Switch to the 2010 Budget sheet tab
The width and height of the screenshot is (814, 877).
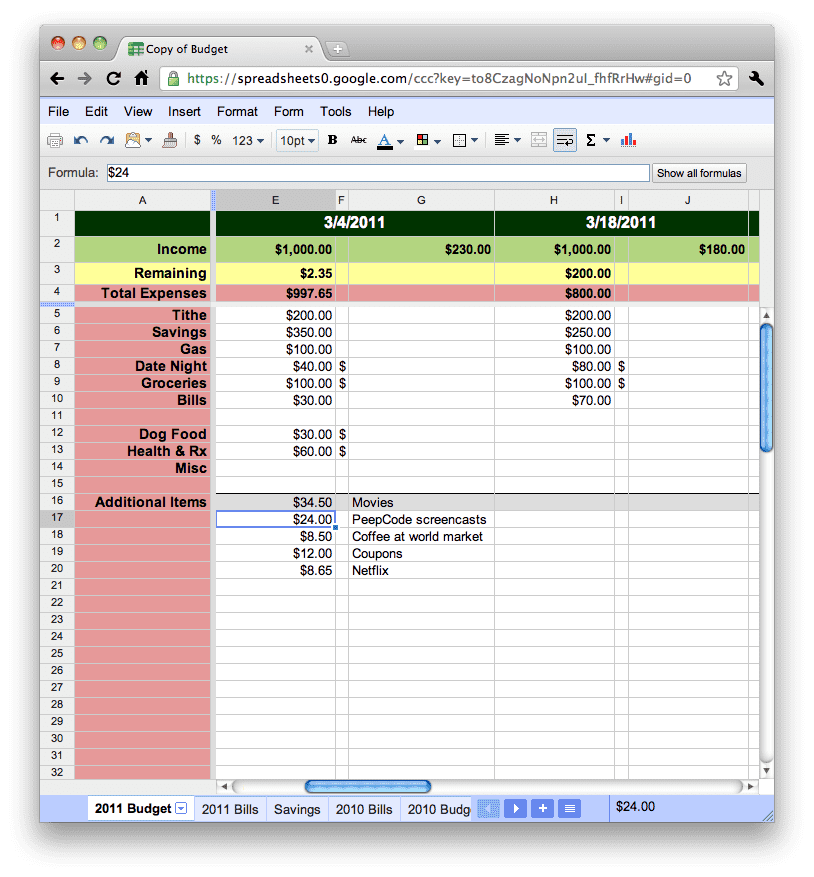coord(438,809)
